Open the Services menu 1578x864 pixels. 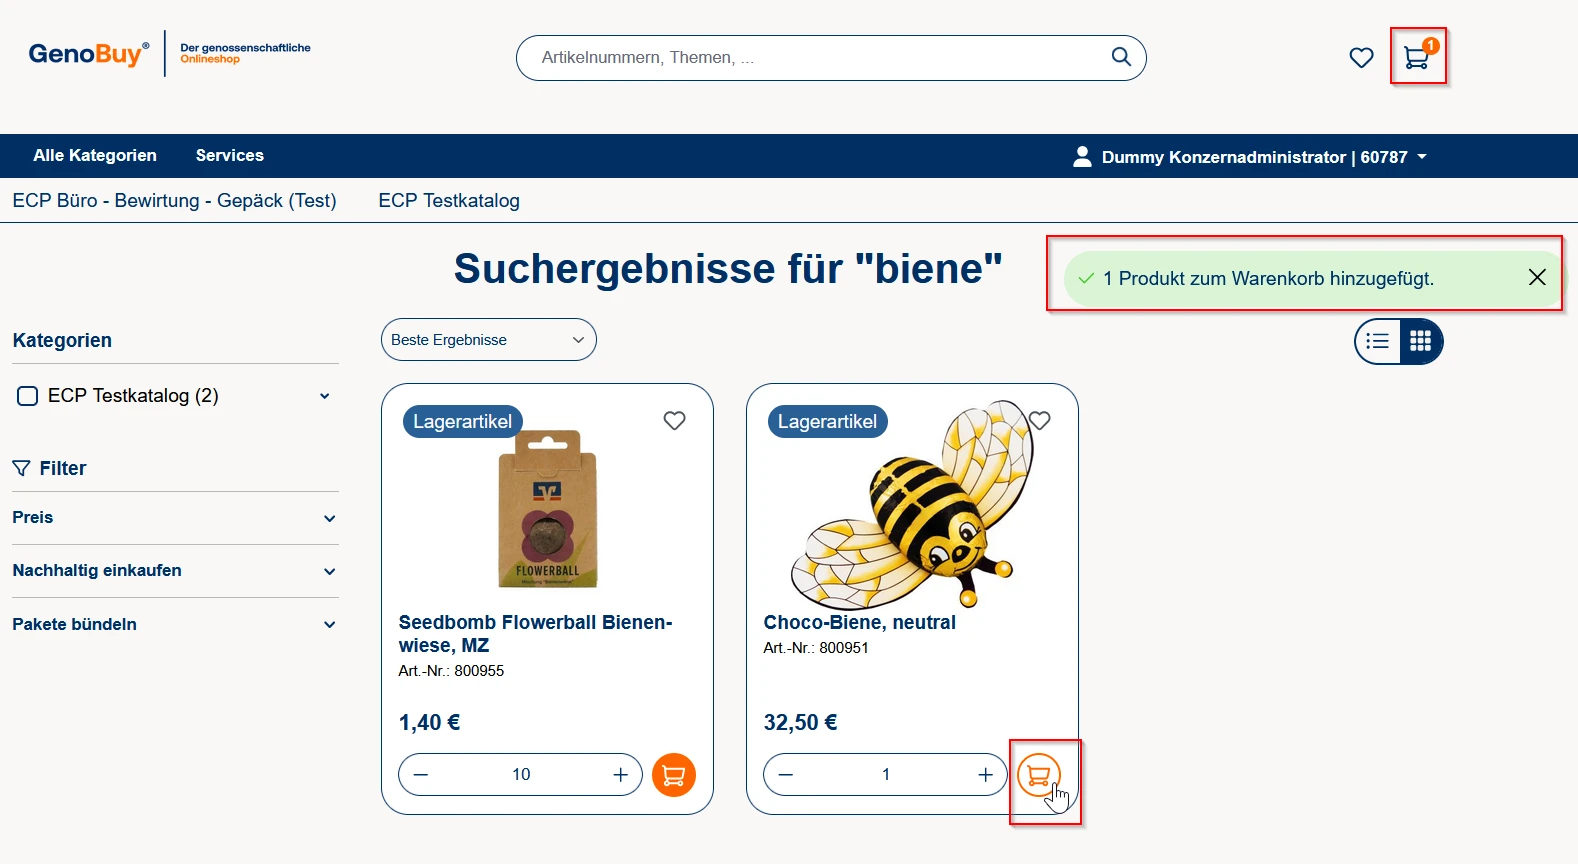tap(230, 156)
